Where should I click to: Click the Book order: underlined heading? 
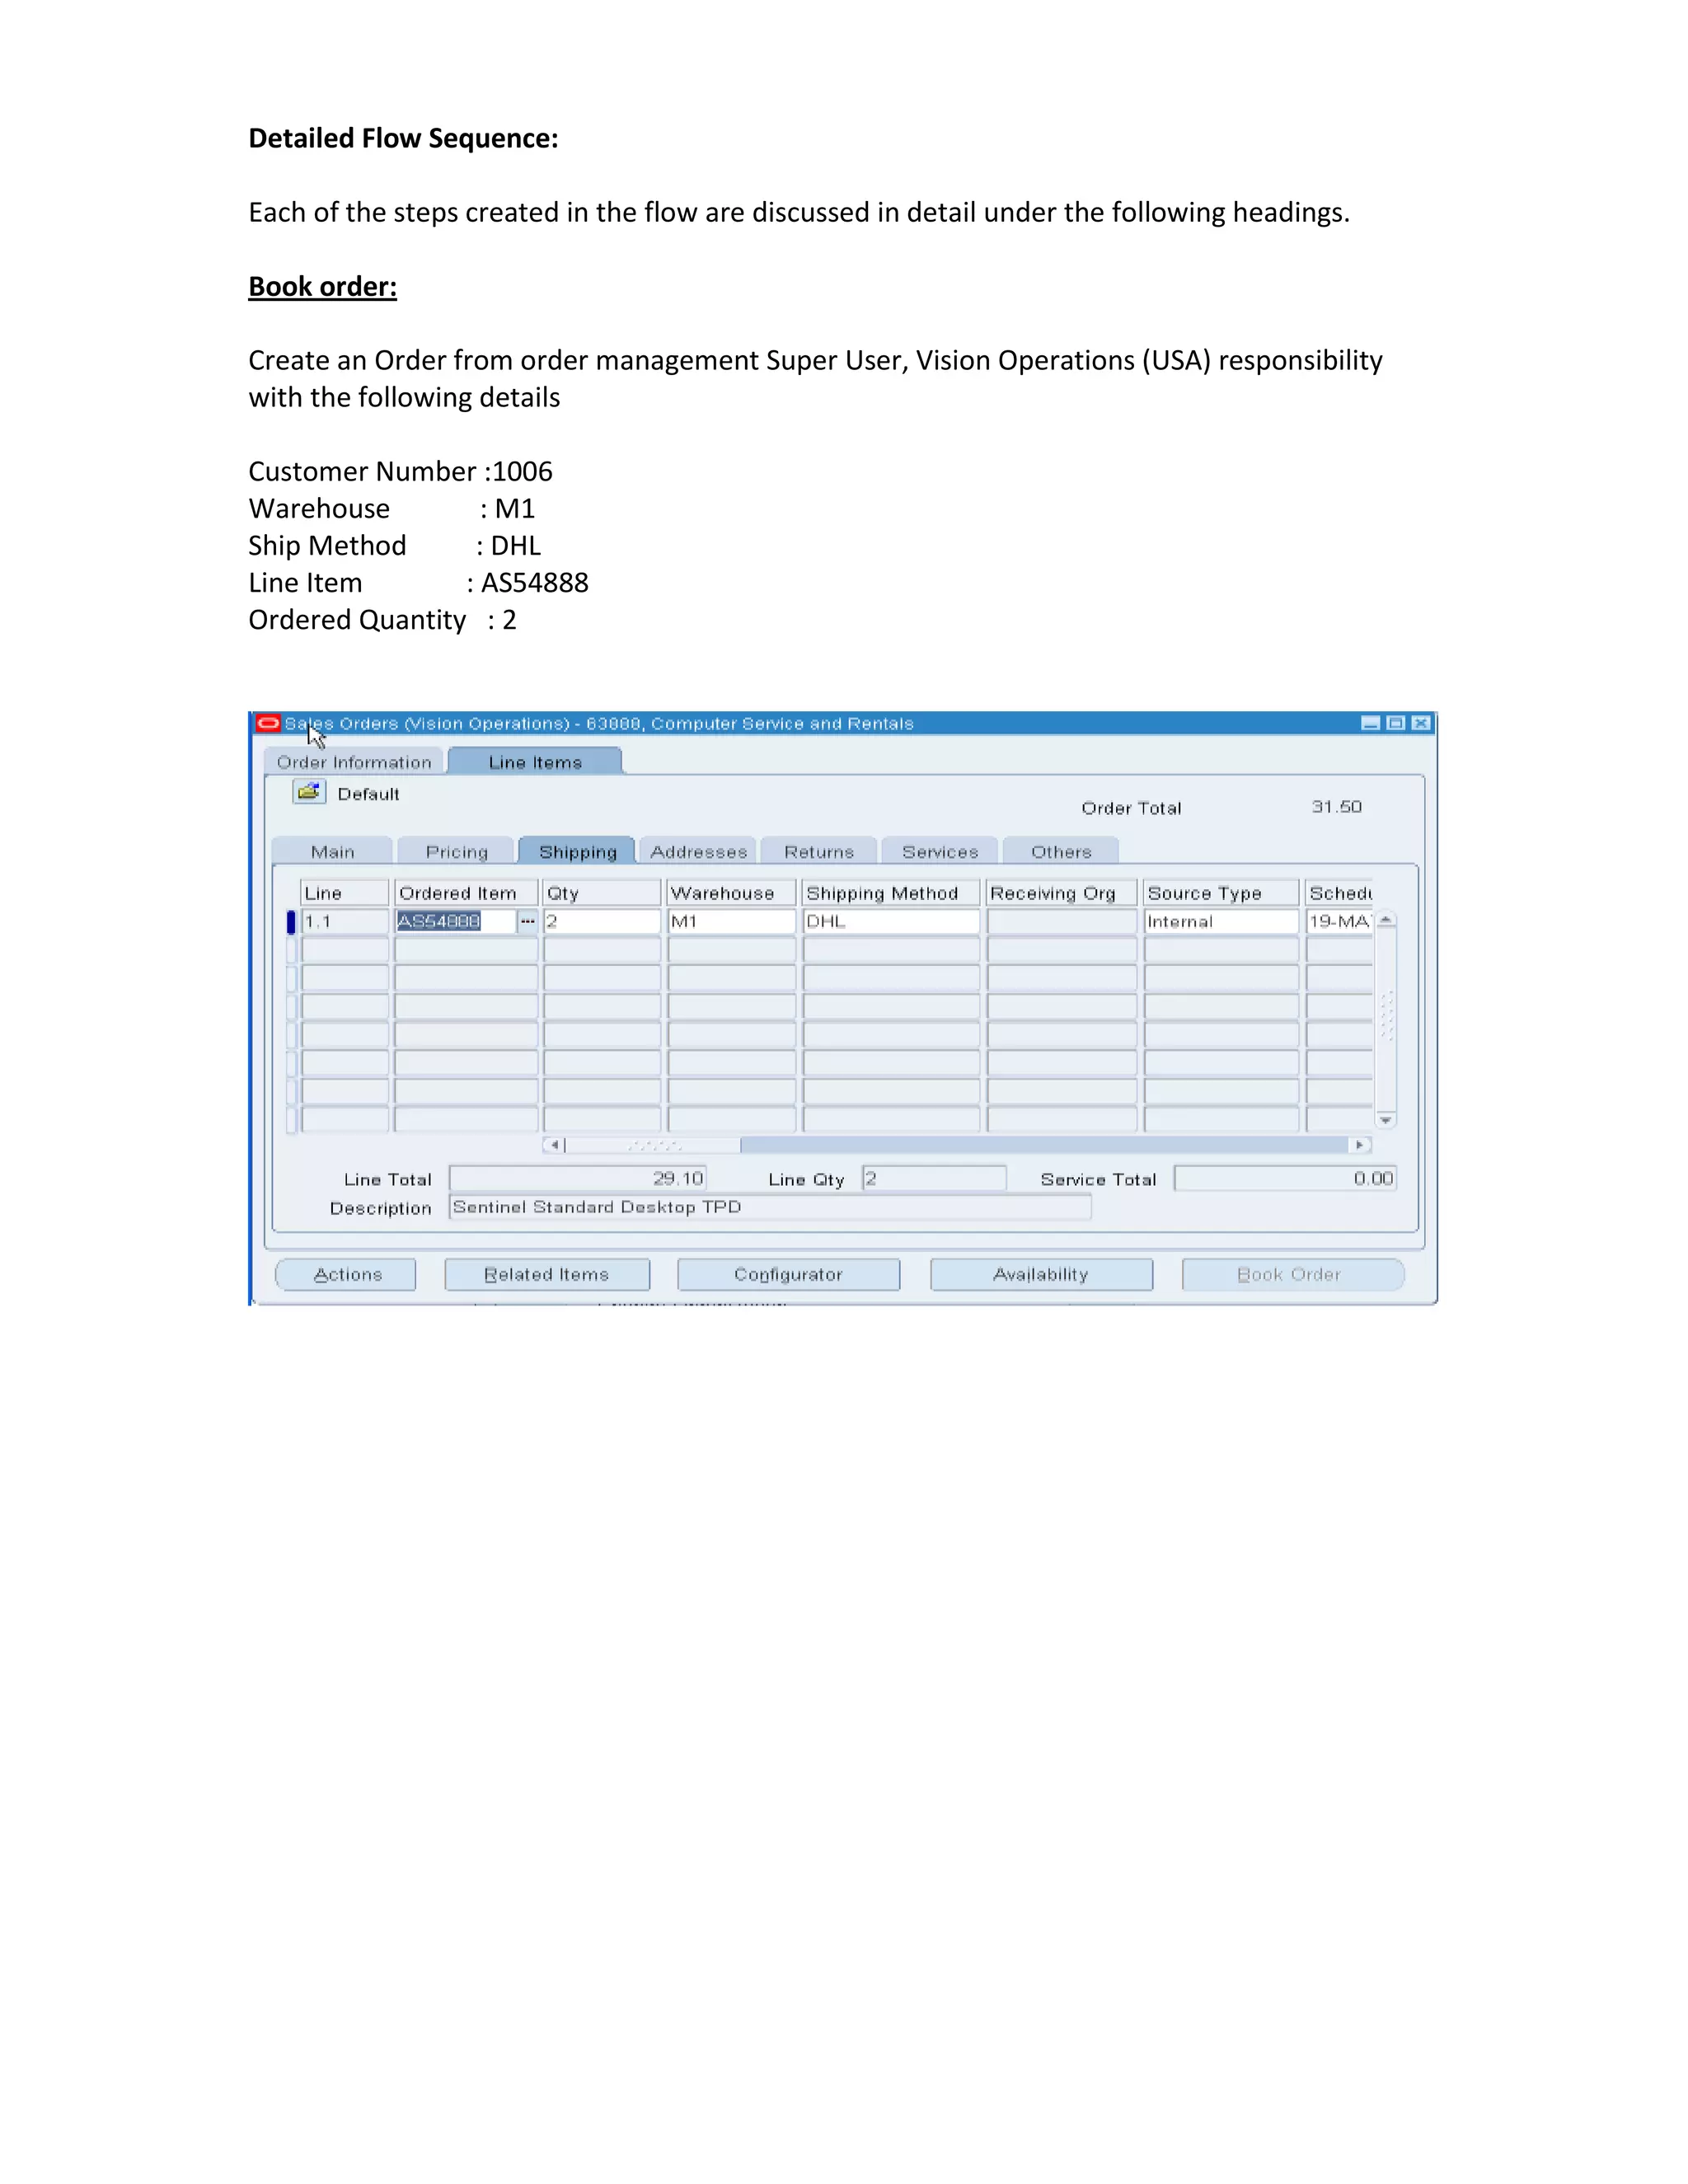point(323,287)
